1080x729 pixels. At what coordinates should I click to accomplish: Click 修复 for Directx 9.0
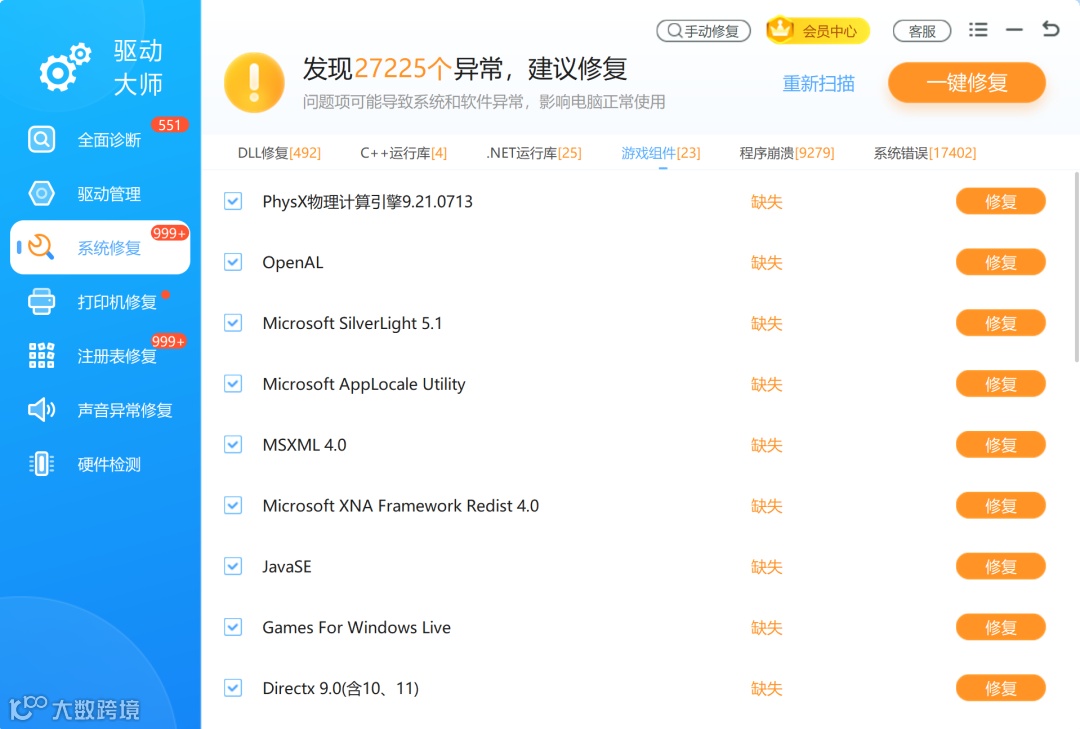click(x=1001, y=688)
